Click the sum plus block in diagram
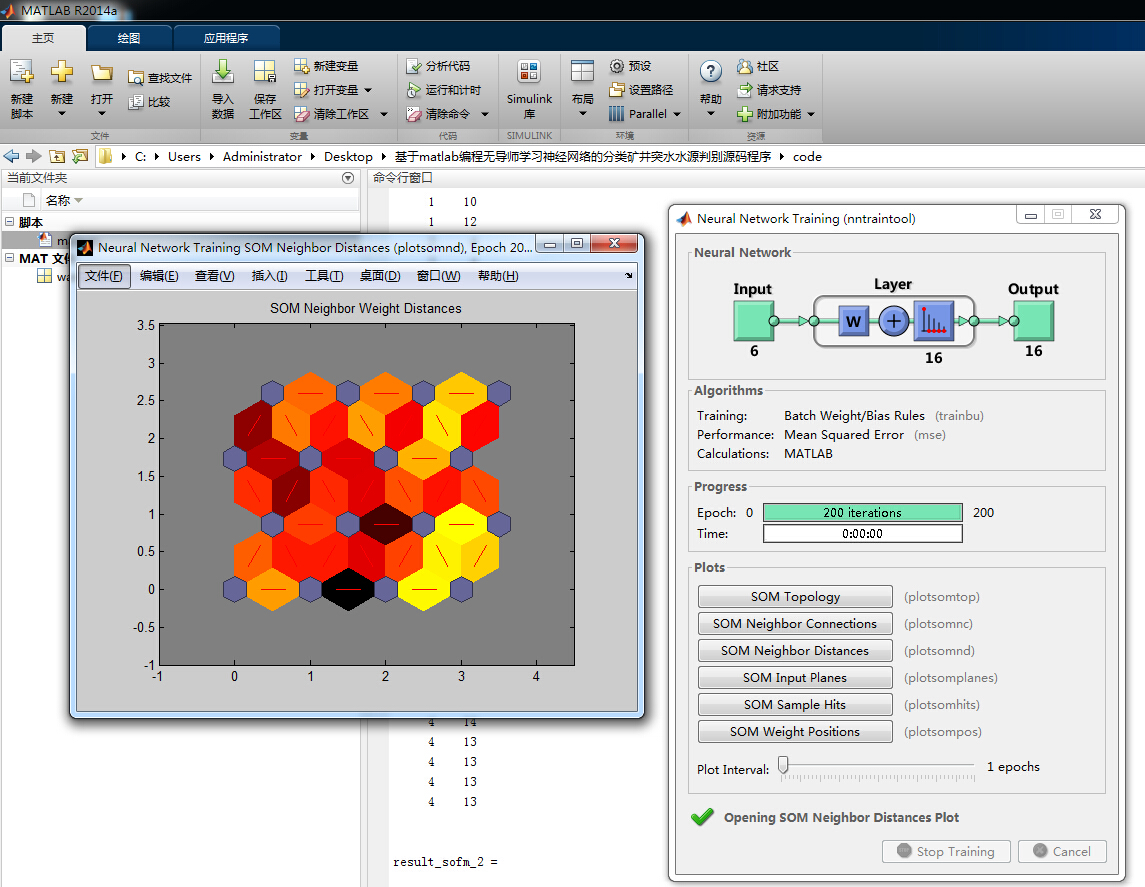This screenshot has width=1145, height=887. coord(893,320)
